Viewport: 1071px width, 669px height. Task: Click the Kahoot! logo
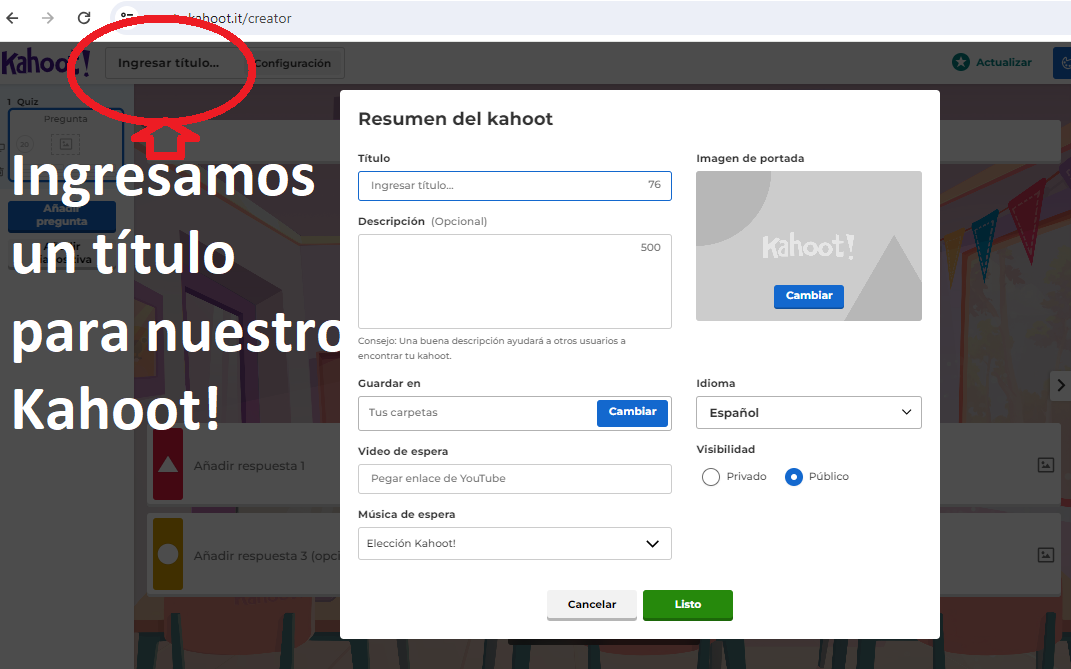pos(45,63)
